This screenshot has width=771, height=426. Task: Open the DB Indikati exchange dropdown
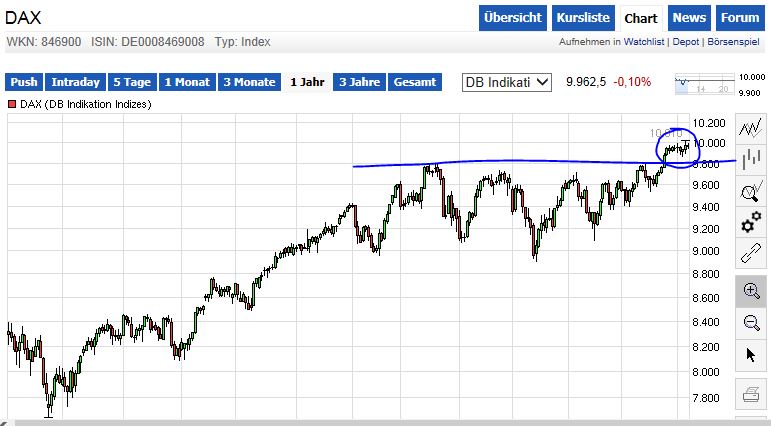pos(507,82)
